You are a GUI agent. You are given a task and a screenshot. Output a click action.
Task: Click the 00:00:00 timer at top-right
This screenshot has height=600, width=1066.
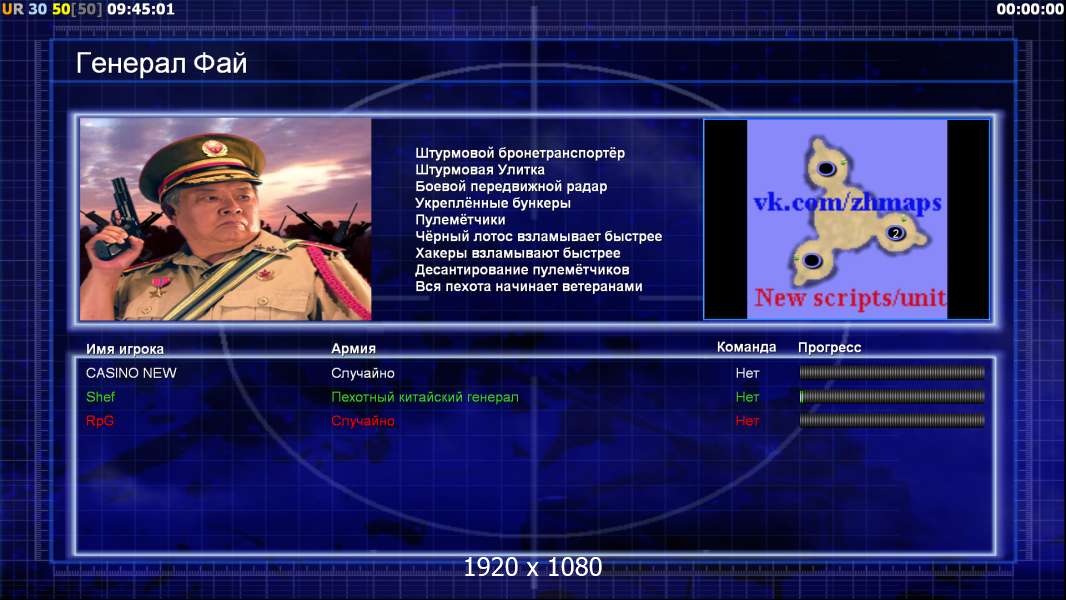(1030, 10)
